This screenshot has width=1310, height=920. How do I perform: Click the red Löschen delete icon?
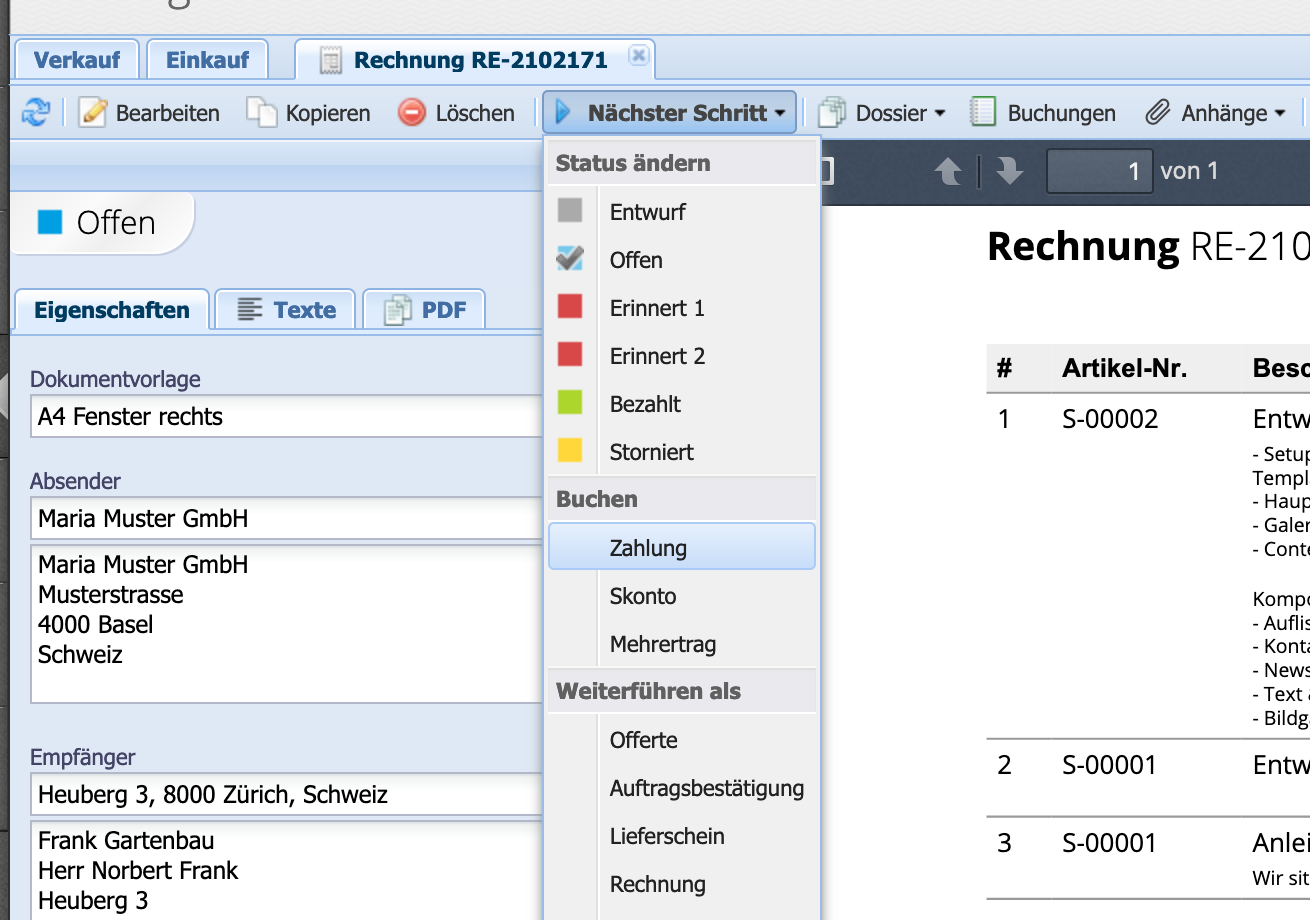411,112
